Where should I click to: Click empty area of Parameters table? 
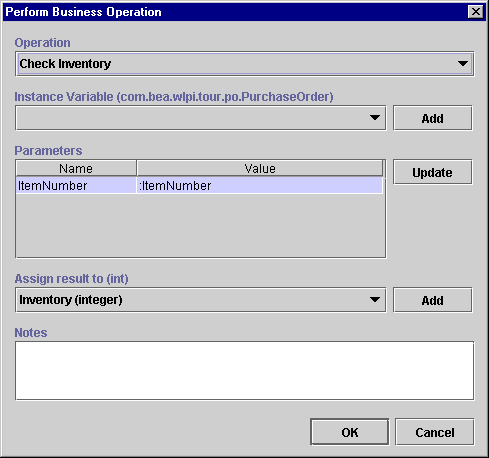click(x=200, y=225)
